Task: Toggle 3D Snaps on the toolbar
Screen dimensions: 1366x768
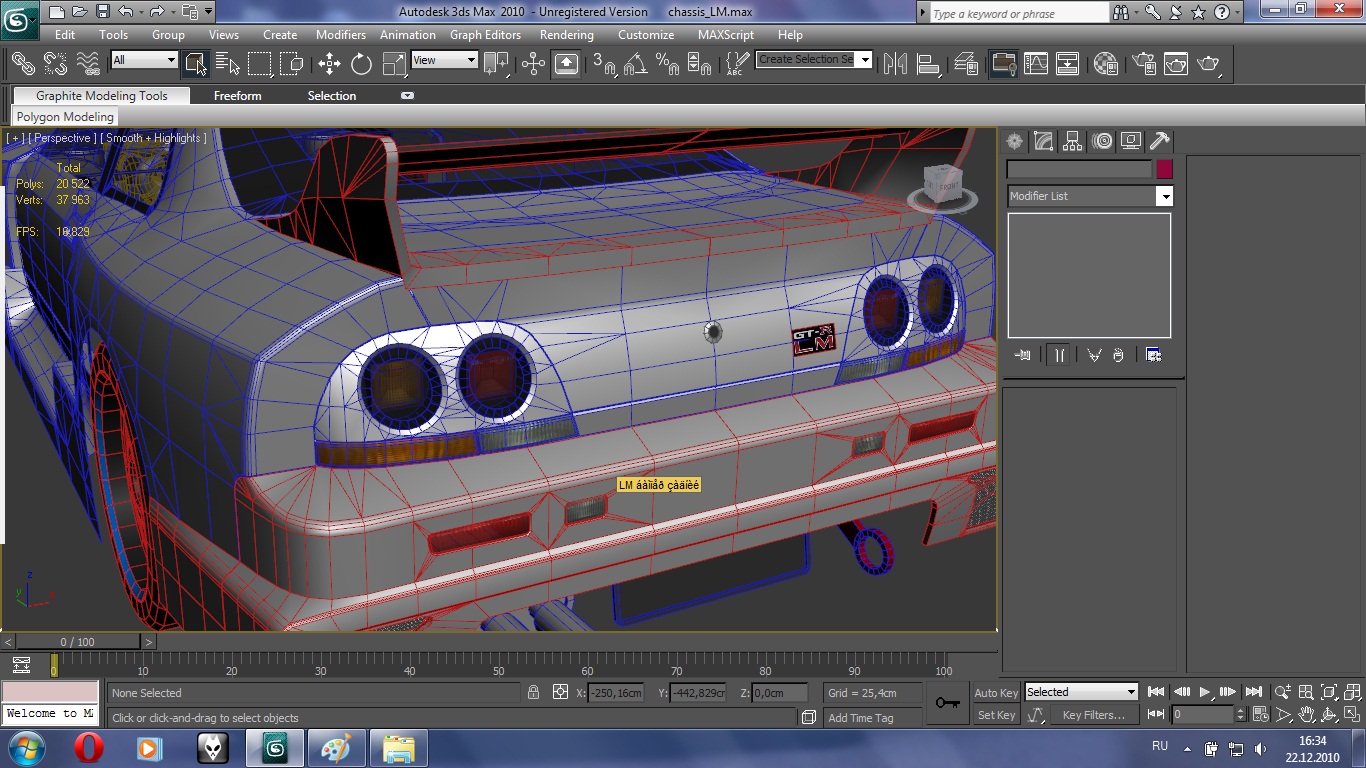Action: [603, 64]
